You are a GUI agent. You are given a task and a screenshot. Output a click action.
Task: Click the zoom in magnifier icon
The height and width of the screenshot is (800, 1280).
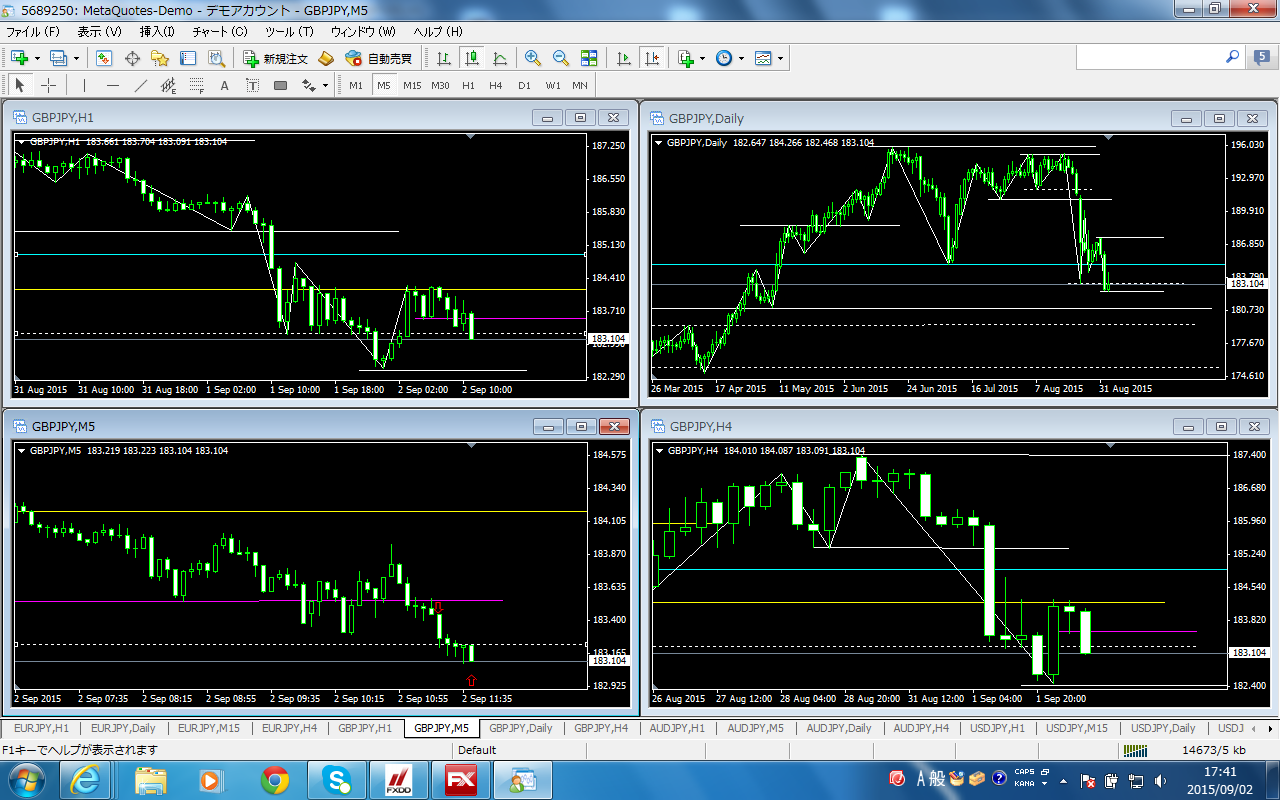532,59
